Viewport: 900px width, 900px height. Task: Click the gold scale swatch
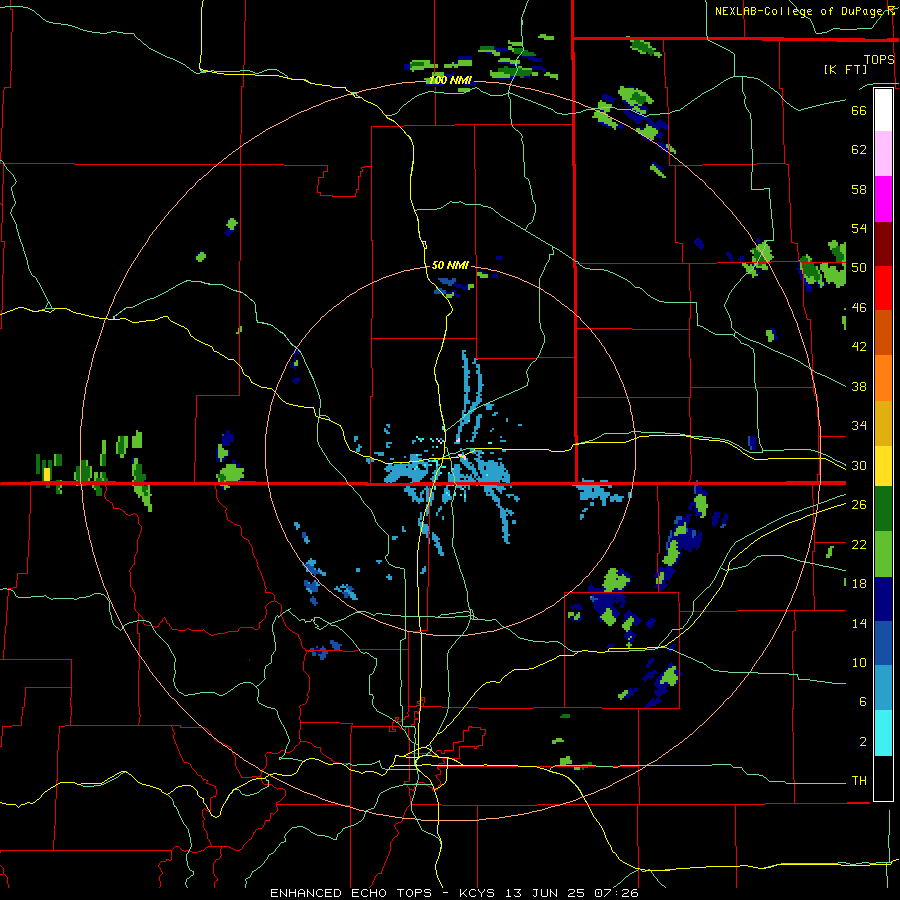883,423
